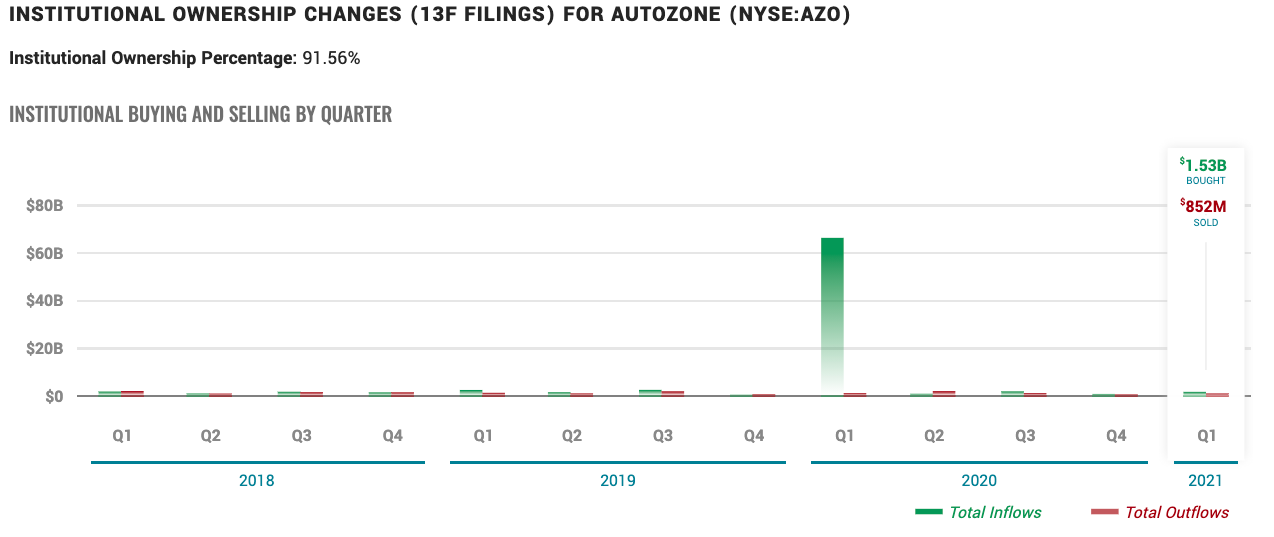Click the Q1 label in the 2020 group
The width and height of the screenshot is (1274, 537).
pos(844,436)
